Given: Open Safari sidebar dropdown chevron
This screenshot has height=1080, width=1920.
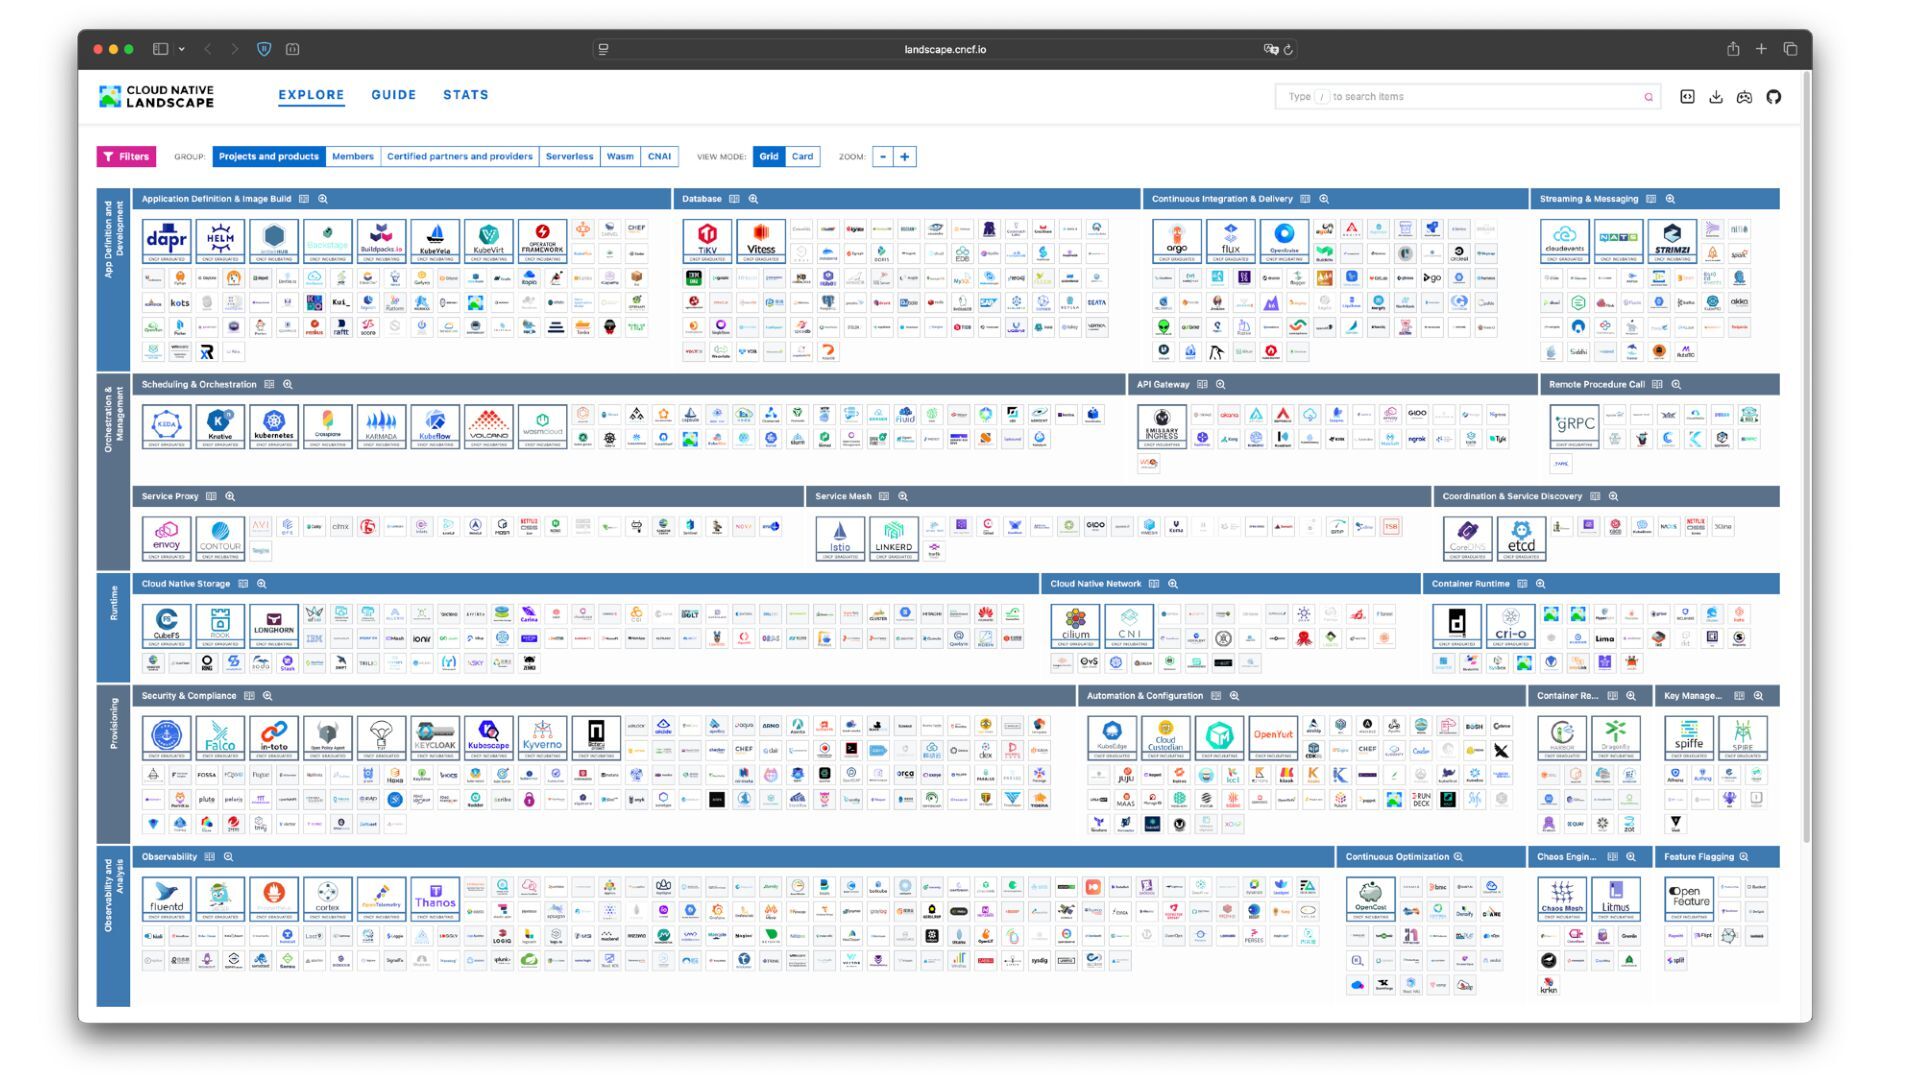Looking at the screenshot, I should [181, 49].
